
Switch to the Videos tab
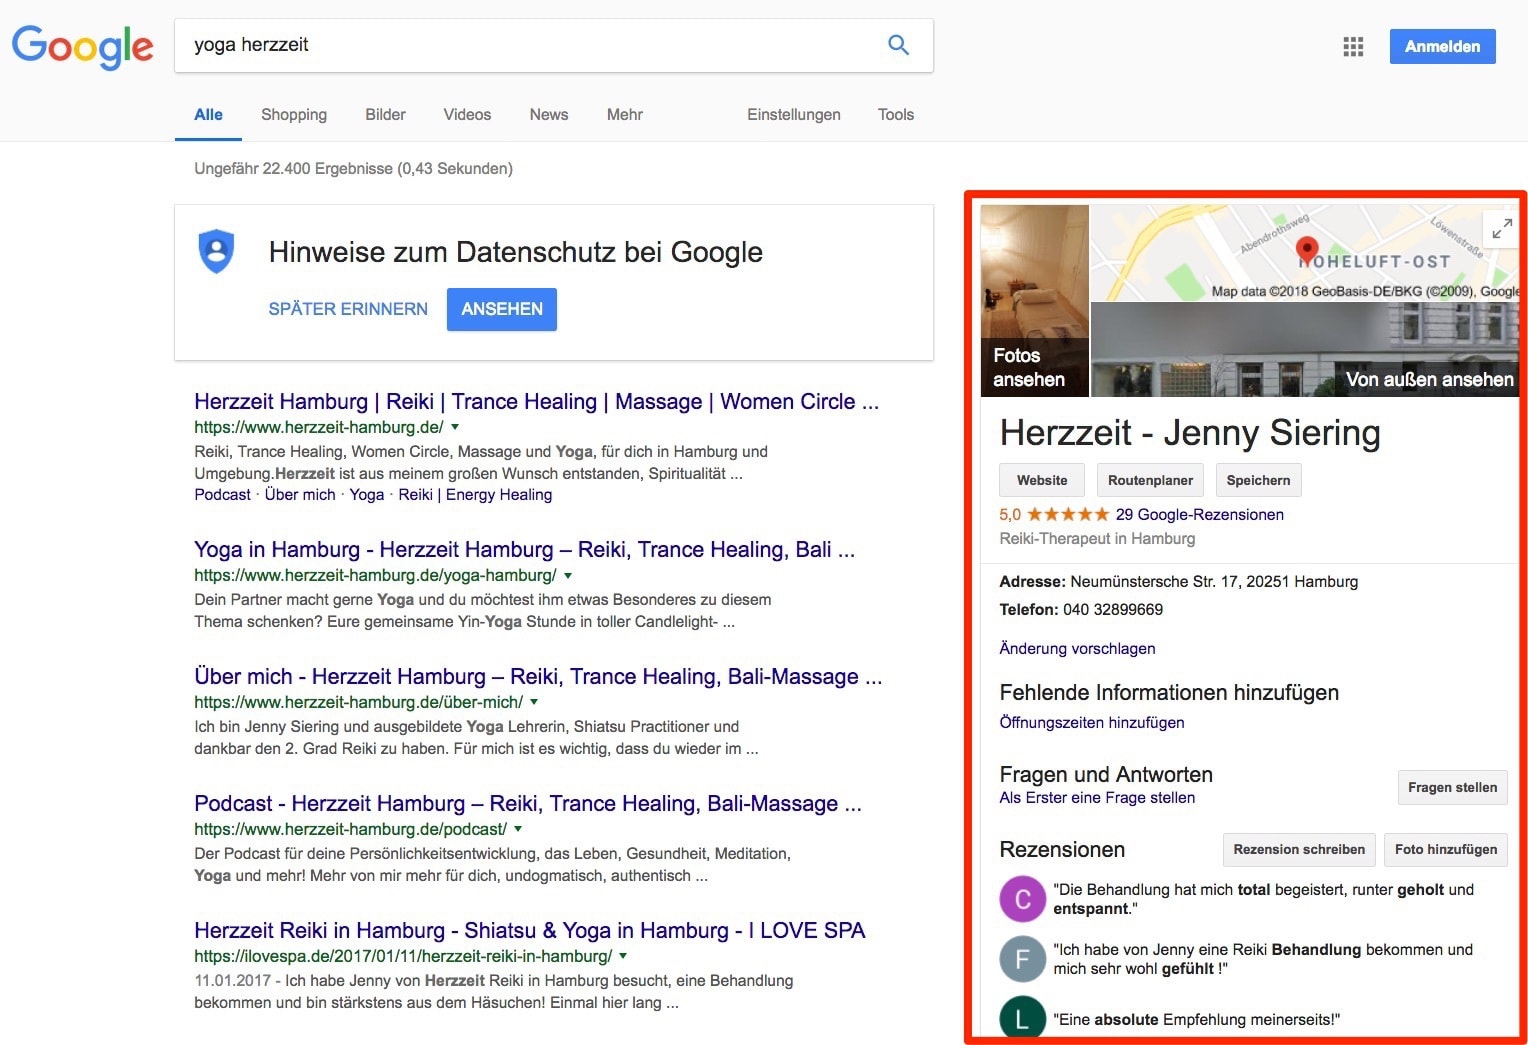467,115
